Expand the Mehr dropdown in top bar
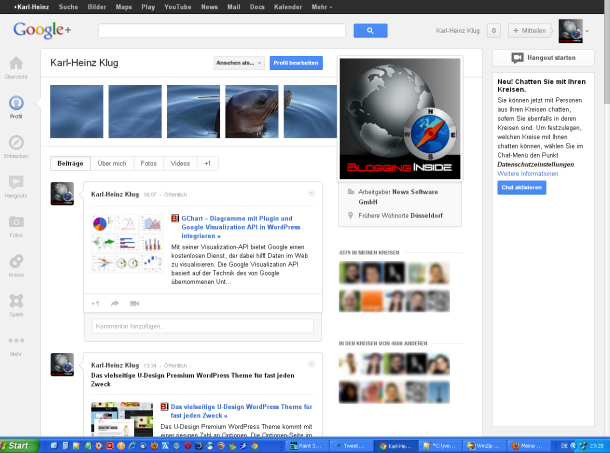Image resolution: width=610 pixels, height=453 pixels. coord(322,7)
